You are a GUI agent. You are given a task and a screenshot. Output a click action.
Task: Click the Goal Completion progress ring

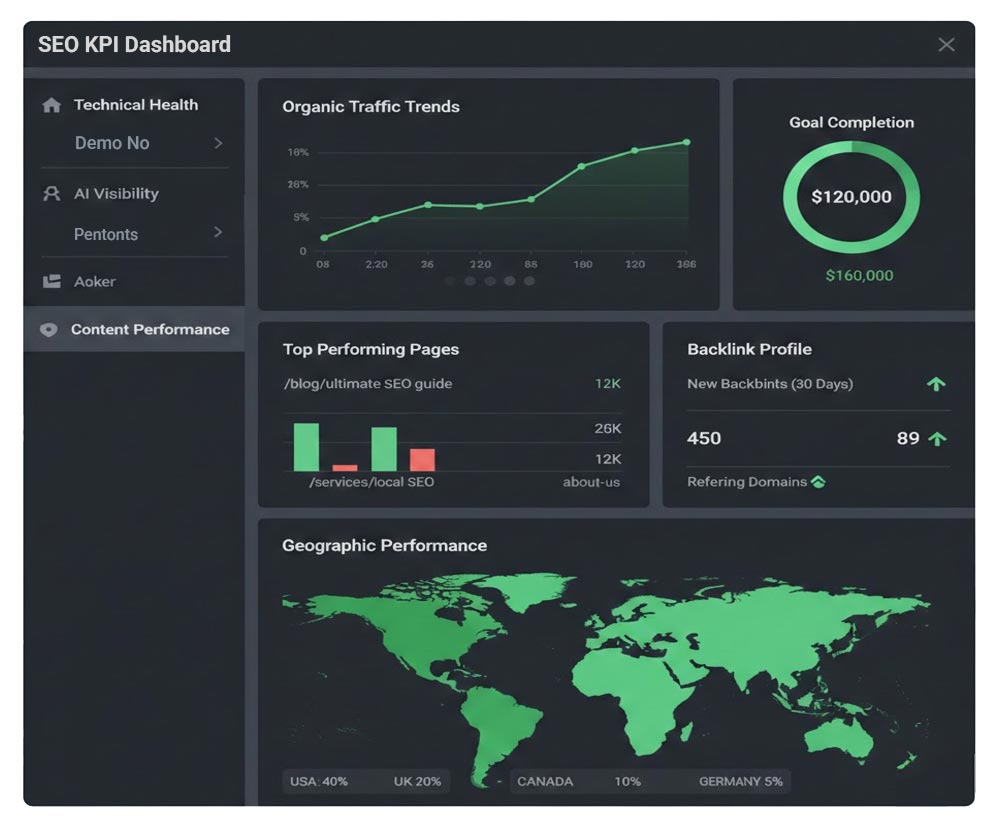point(850,196)
